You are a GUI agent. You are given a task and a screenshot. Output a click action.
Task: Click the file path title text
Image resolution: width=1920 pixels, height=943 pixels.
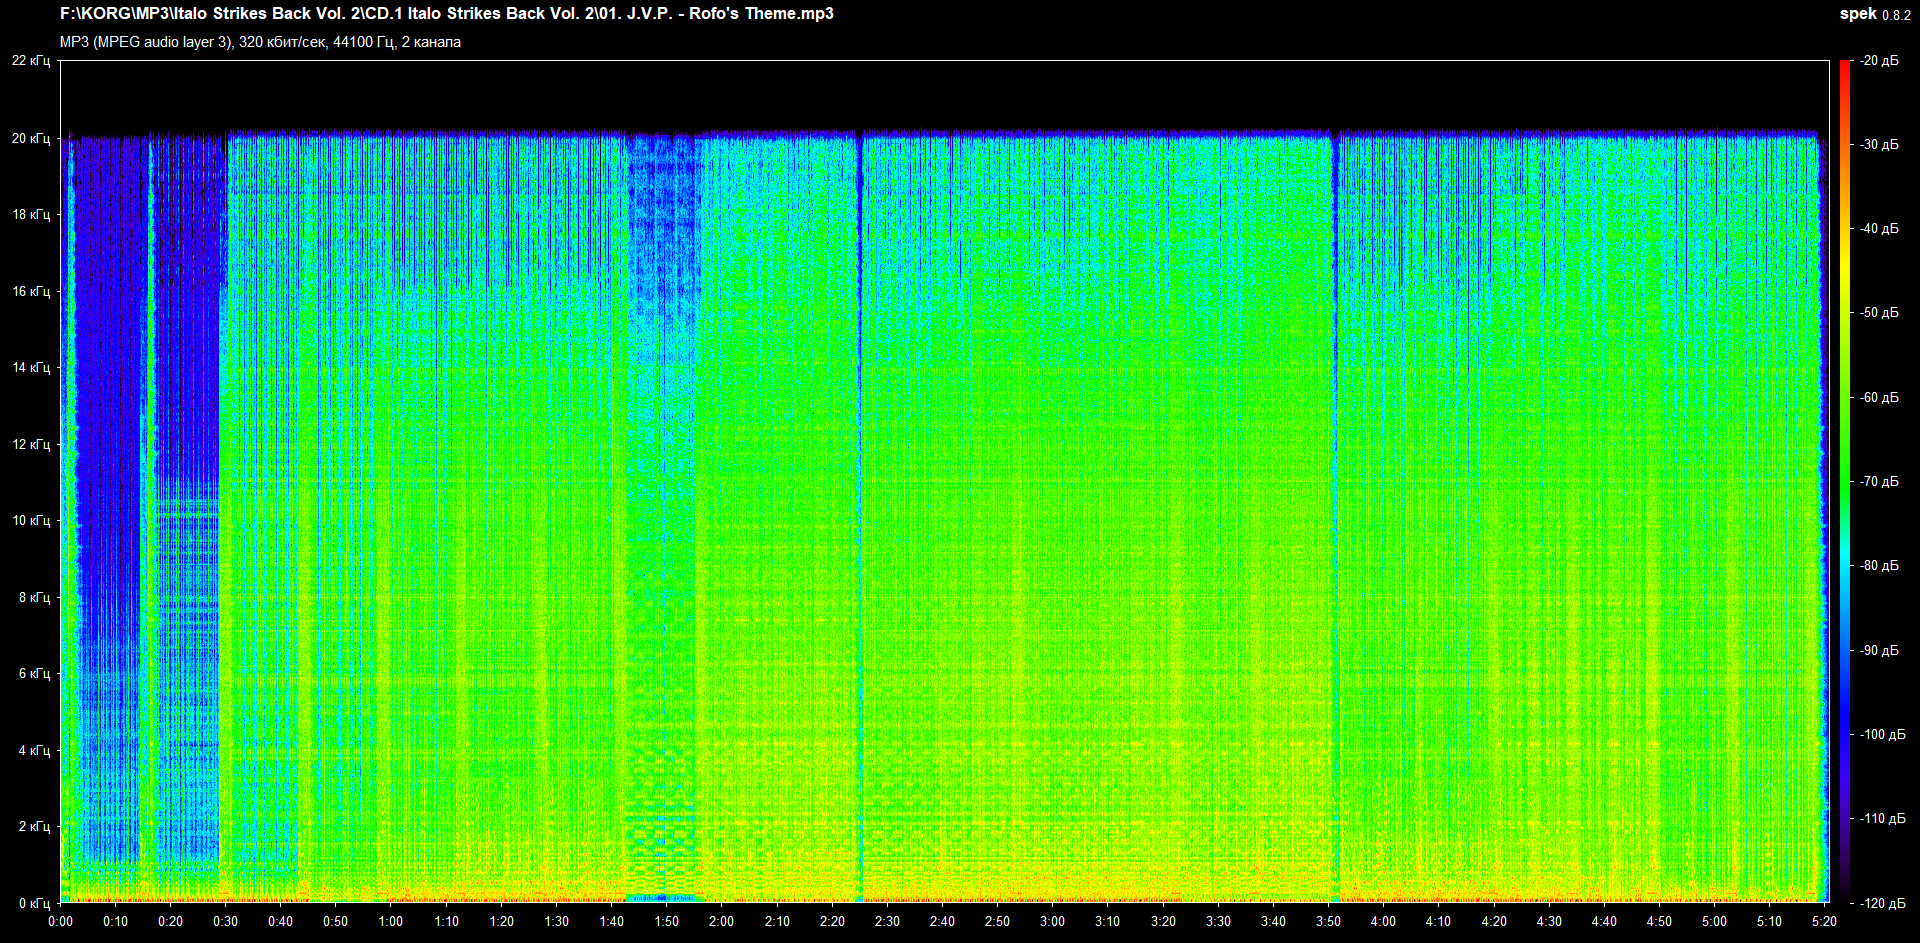[x=446, y=14]
